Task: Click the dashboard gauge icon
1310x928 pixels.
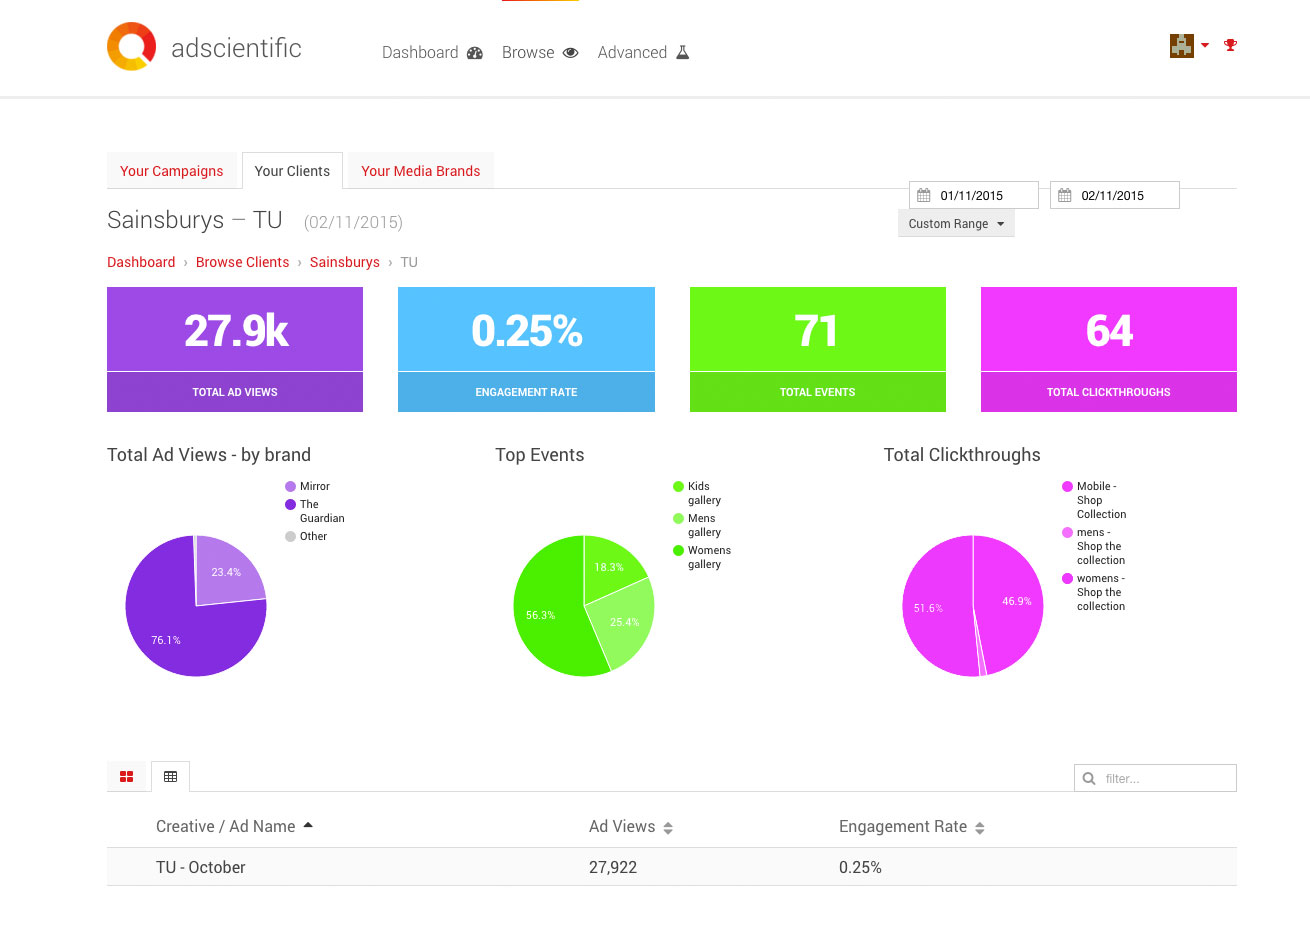Action: 475,53
